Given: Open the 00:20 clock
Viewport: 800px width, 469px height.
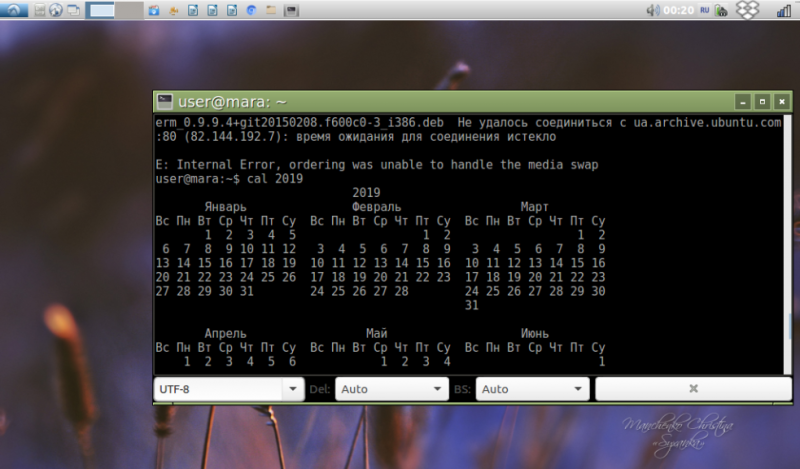Looking at the screenshot, I should tap(679, 10).
